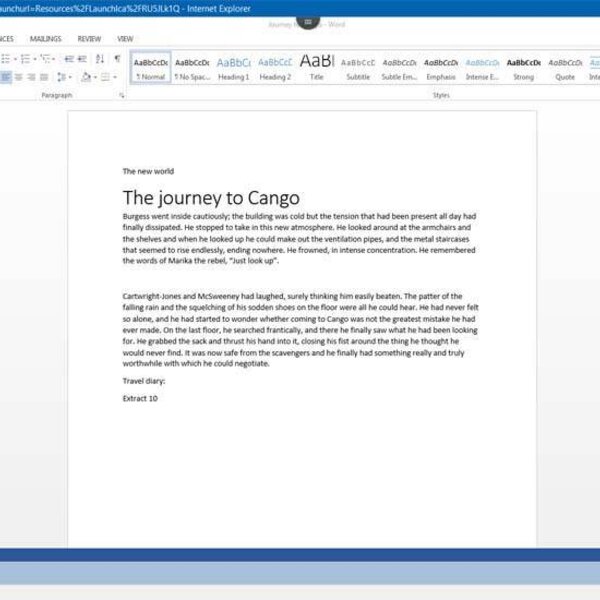
Task: Toggle align right
Action: 31,77
